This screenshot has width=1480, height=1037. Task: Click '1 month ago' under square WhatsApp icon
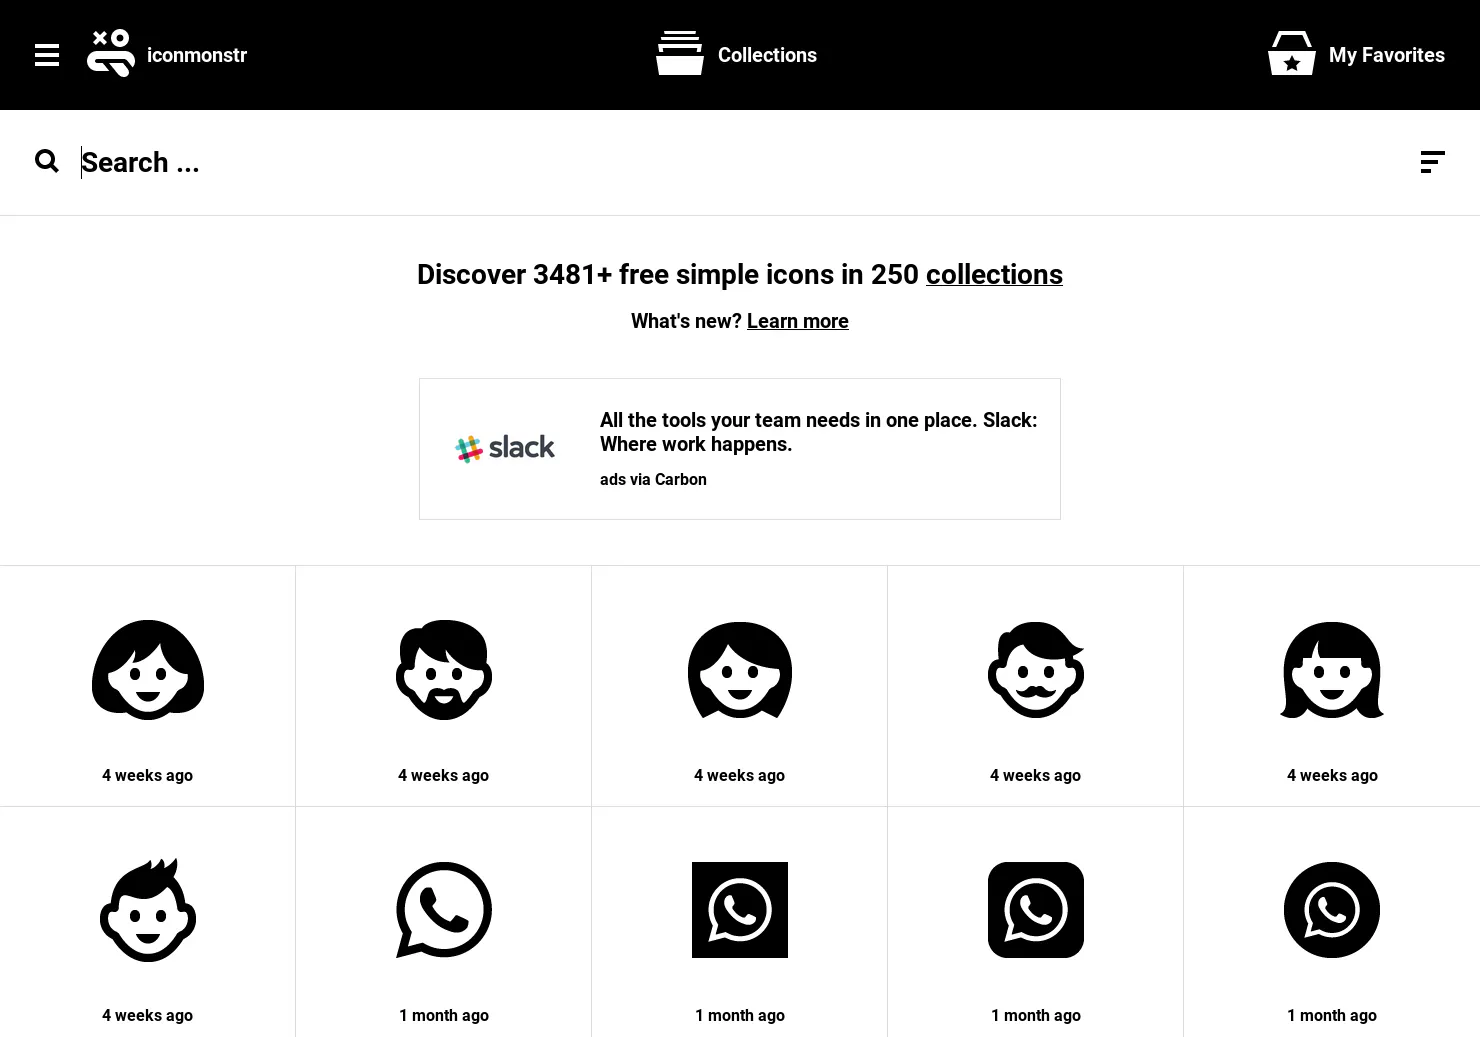click(740, 1015)
